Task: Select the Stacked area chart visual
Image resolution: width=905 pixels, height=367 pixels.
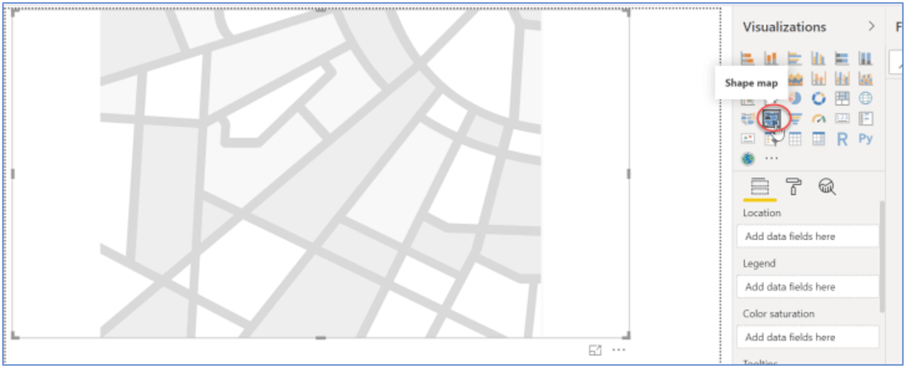Action: [795, 78]
